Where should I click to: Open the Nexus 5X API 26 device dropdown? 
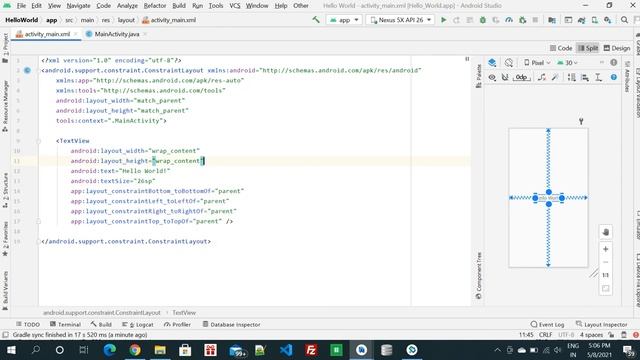click(400, 20)
